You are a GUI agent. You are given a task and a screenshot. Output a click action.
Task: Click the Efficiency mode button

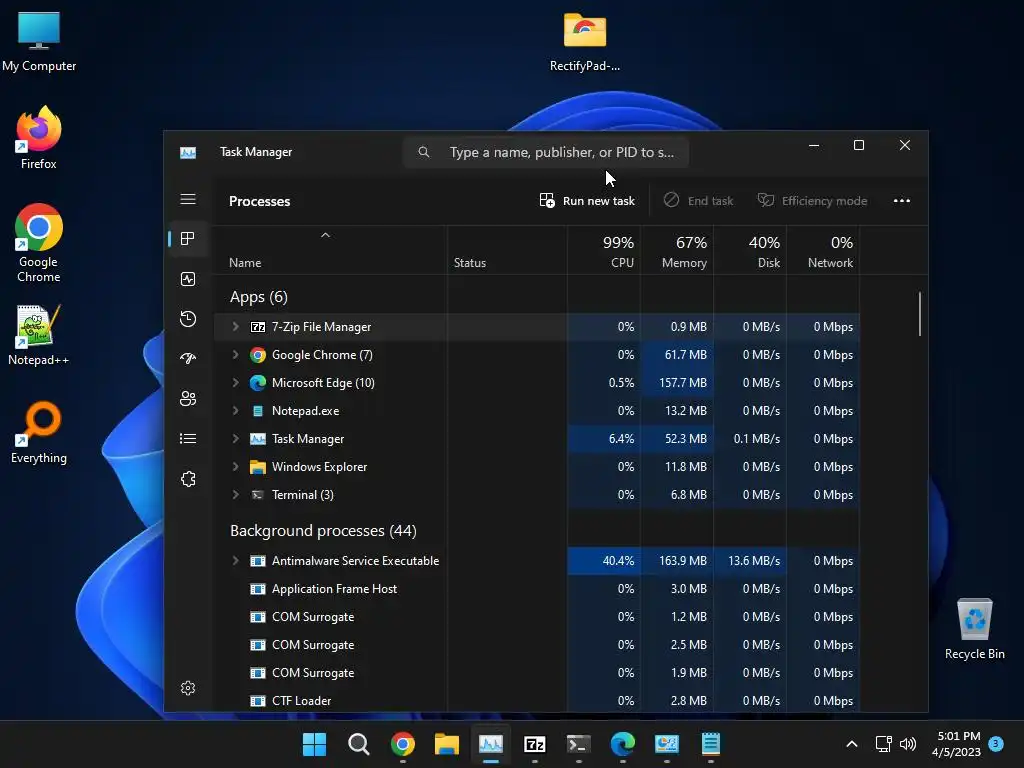click(x=812, y=201)
